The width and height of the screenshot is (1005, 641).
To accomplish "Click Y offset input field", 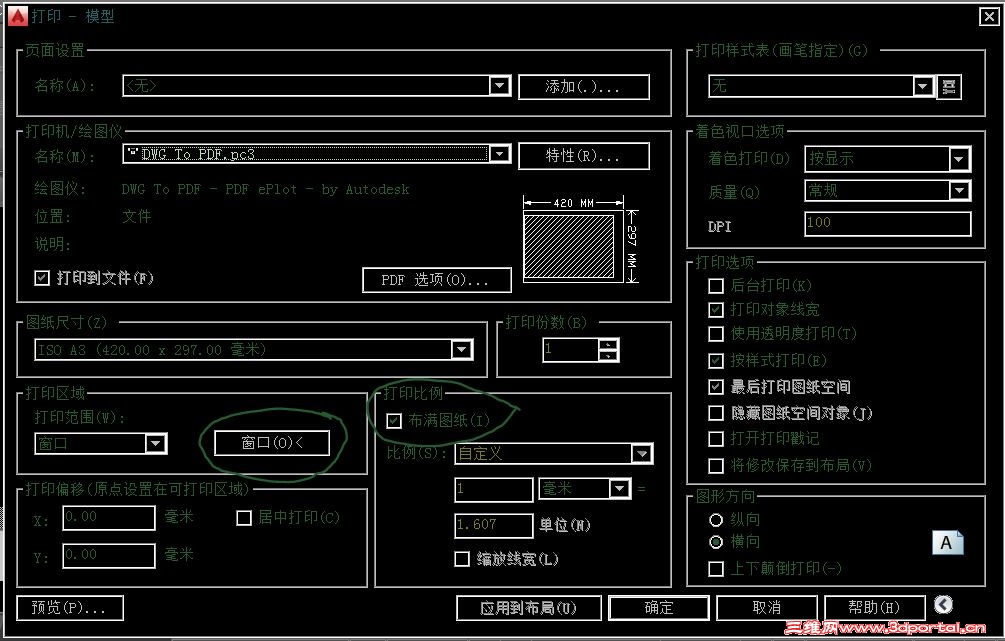I will [x=109, y=556].
